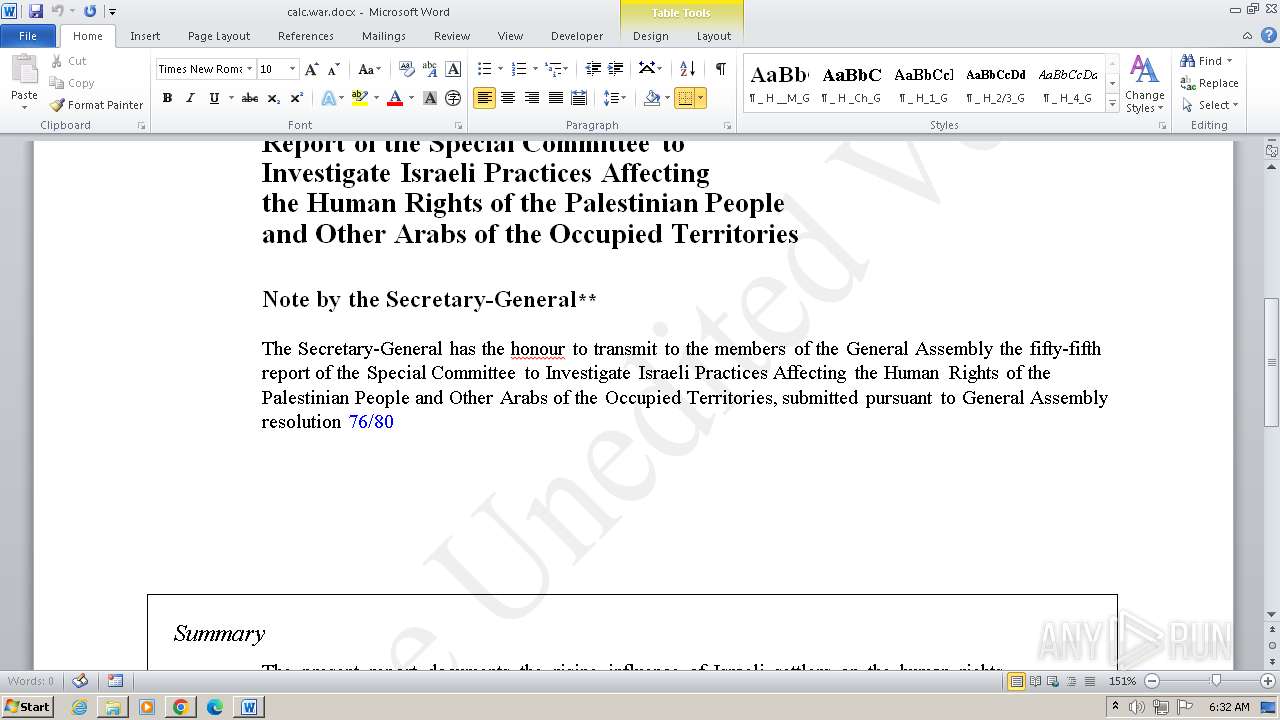Screen dimensions: 1280x720
Task: Click the Windows Start button
Action: pos(27,707)
